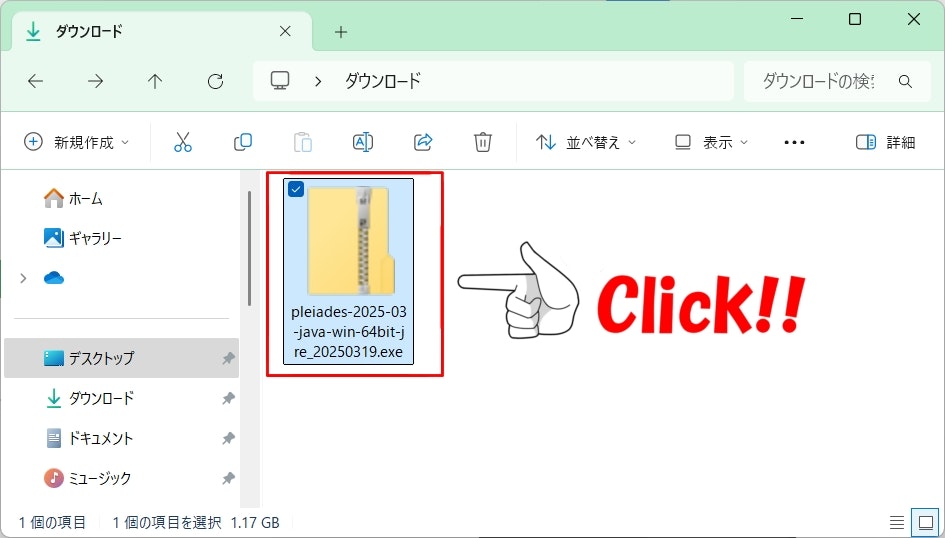Open ダウンロード in the sidebar
The width and height of the screenshot is (945, 538).
[89, 398]
